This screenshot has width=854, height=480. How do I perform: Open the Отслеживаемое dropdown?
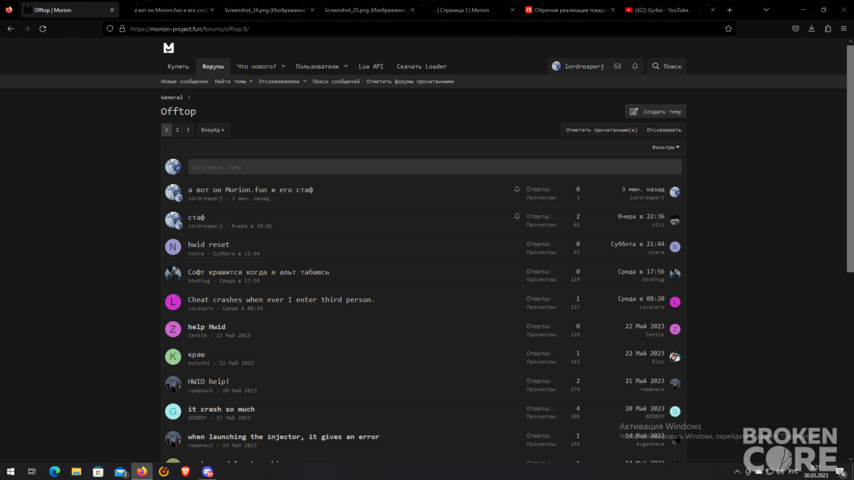coord(282,81)
